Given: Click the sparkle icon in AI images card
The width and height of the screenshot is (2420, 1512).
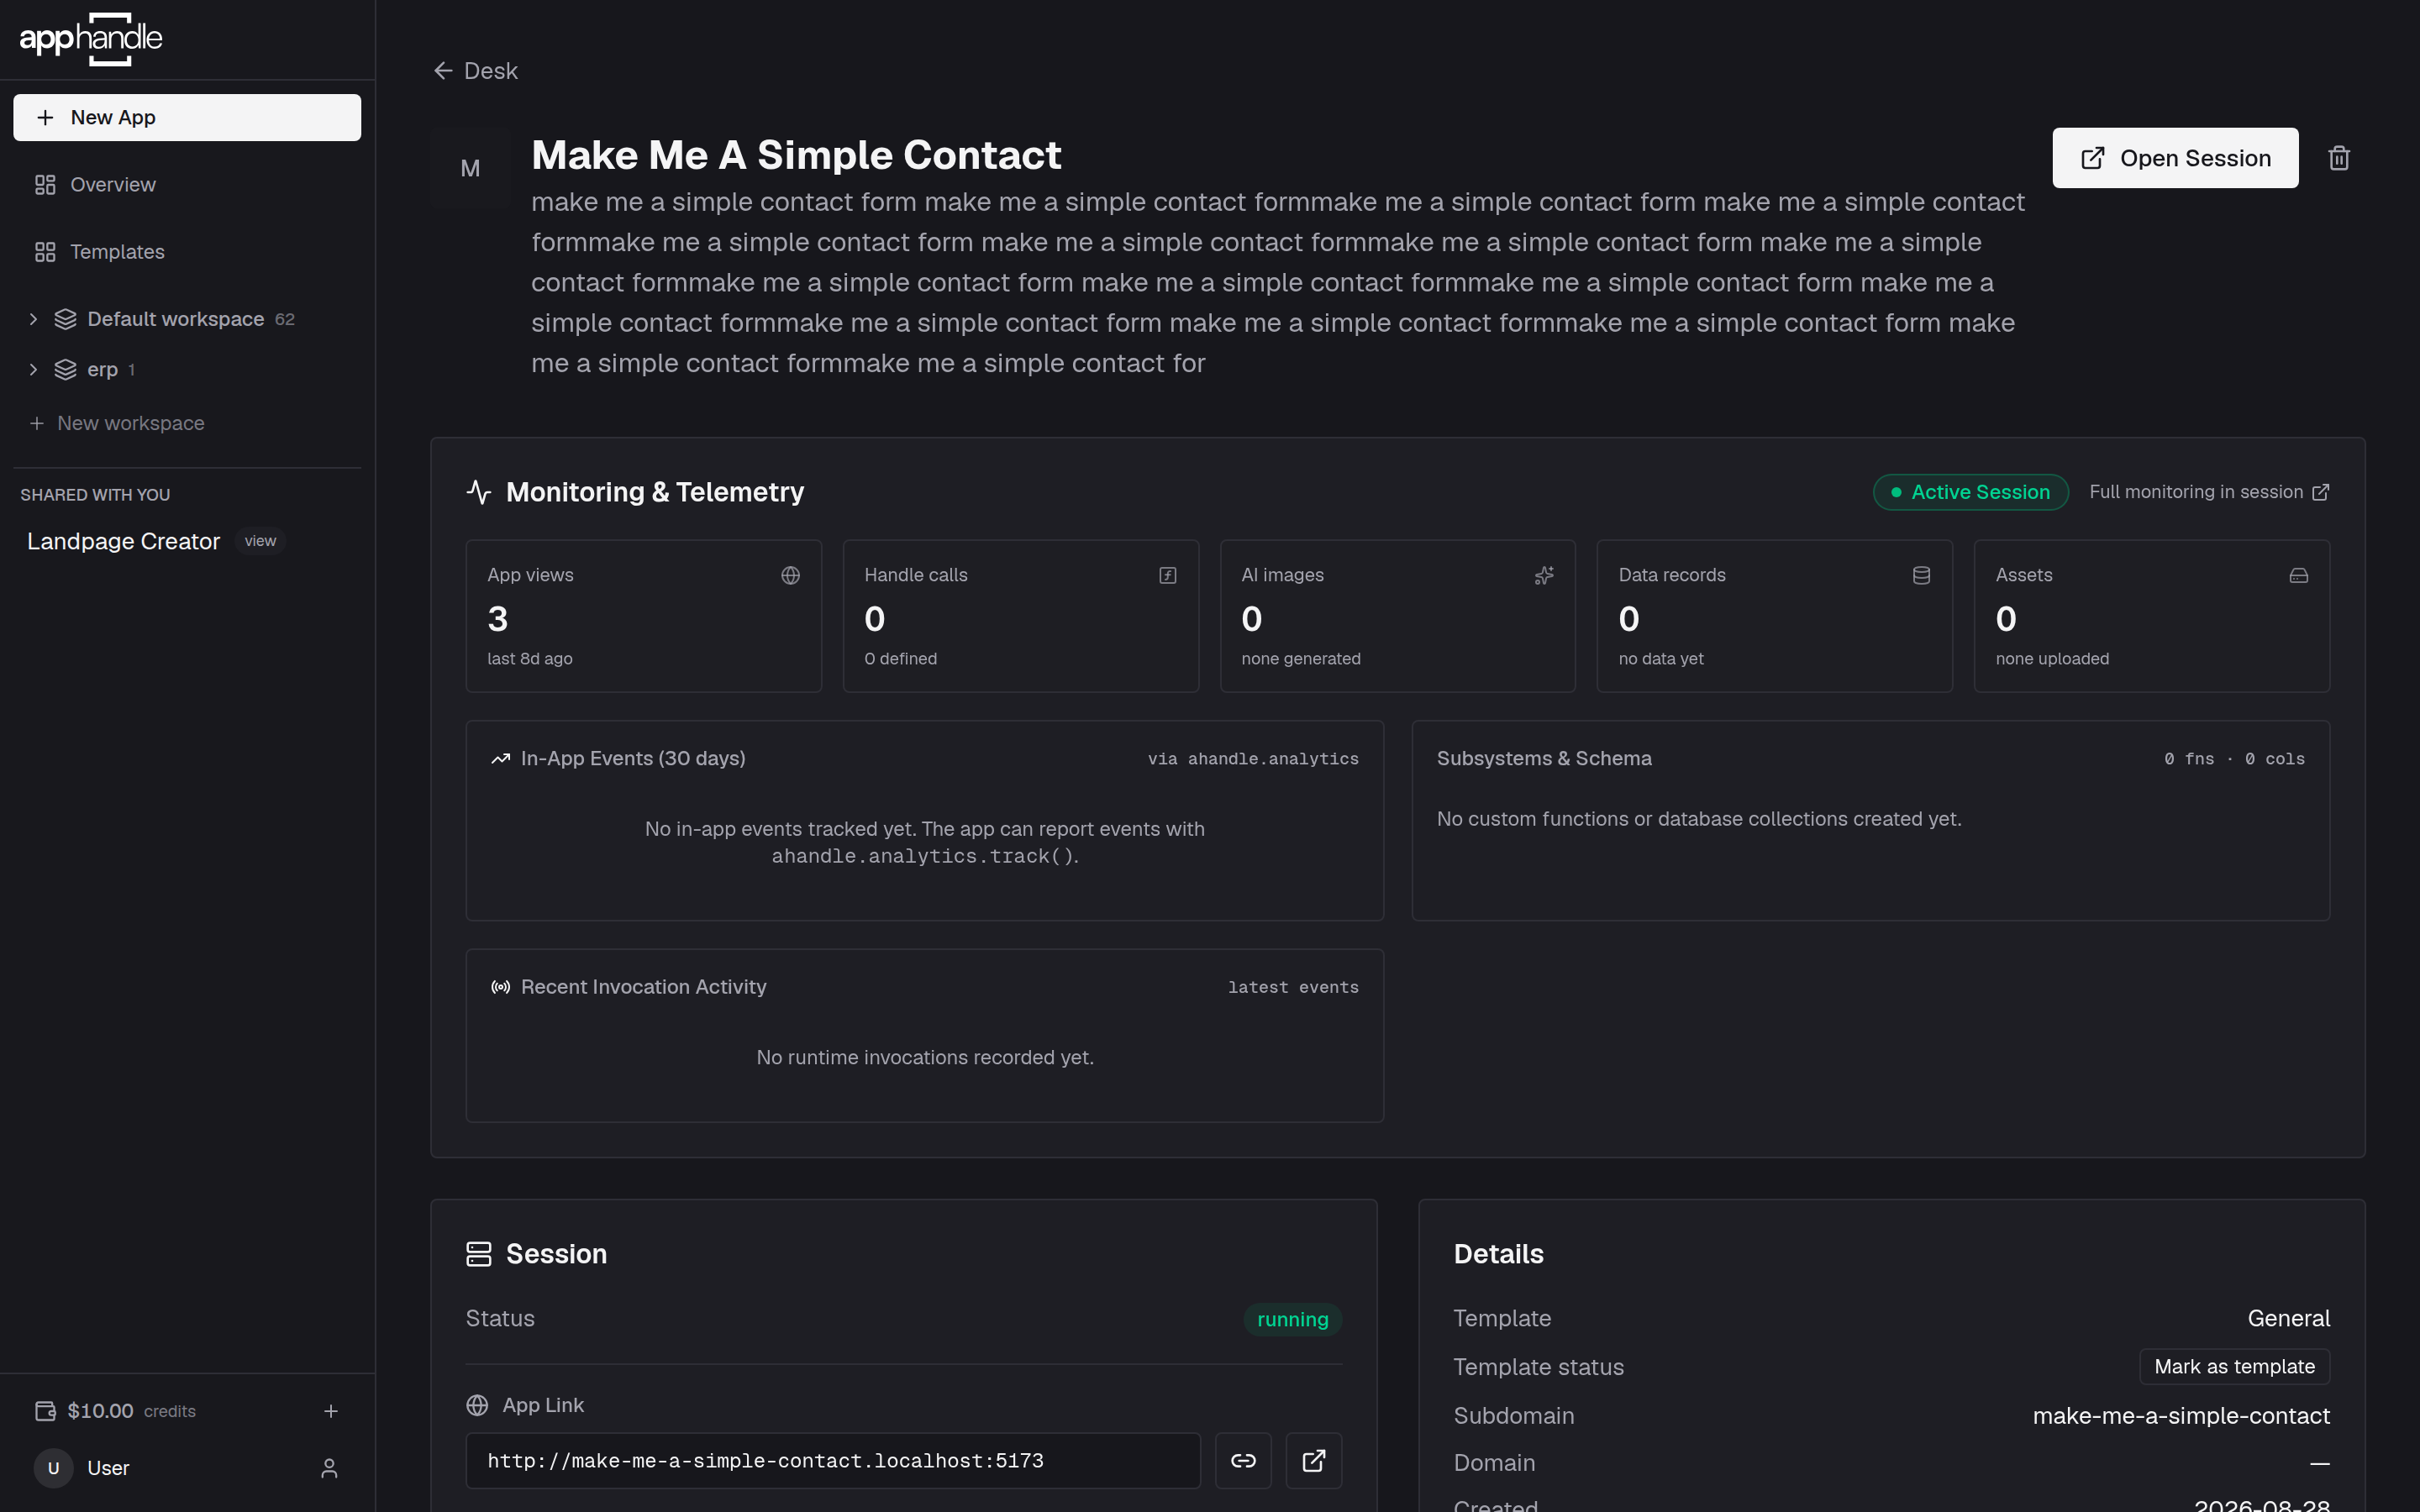Looking at the screenshot, I should click(1544, 575).
